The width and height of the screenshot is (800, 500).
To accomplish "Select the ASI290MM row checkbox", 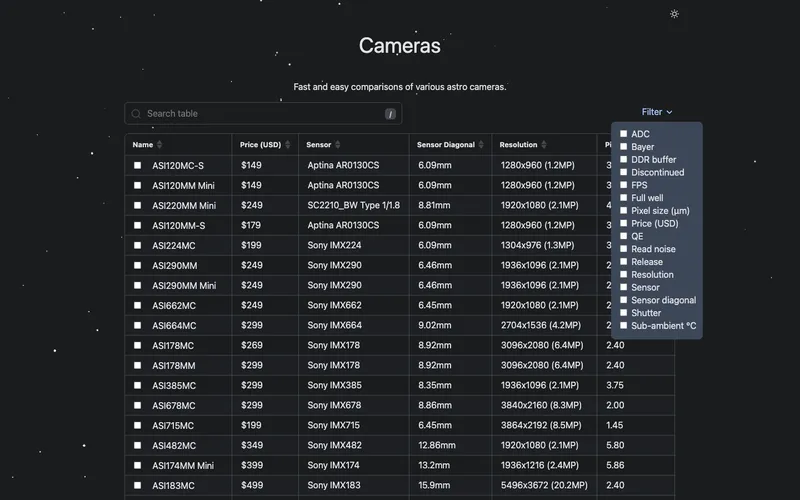I will click(137, 265).
